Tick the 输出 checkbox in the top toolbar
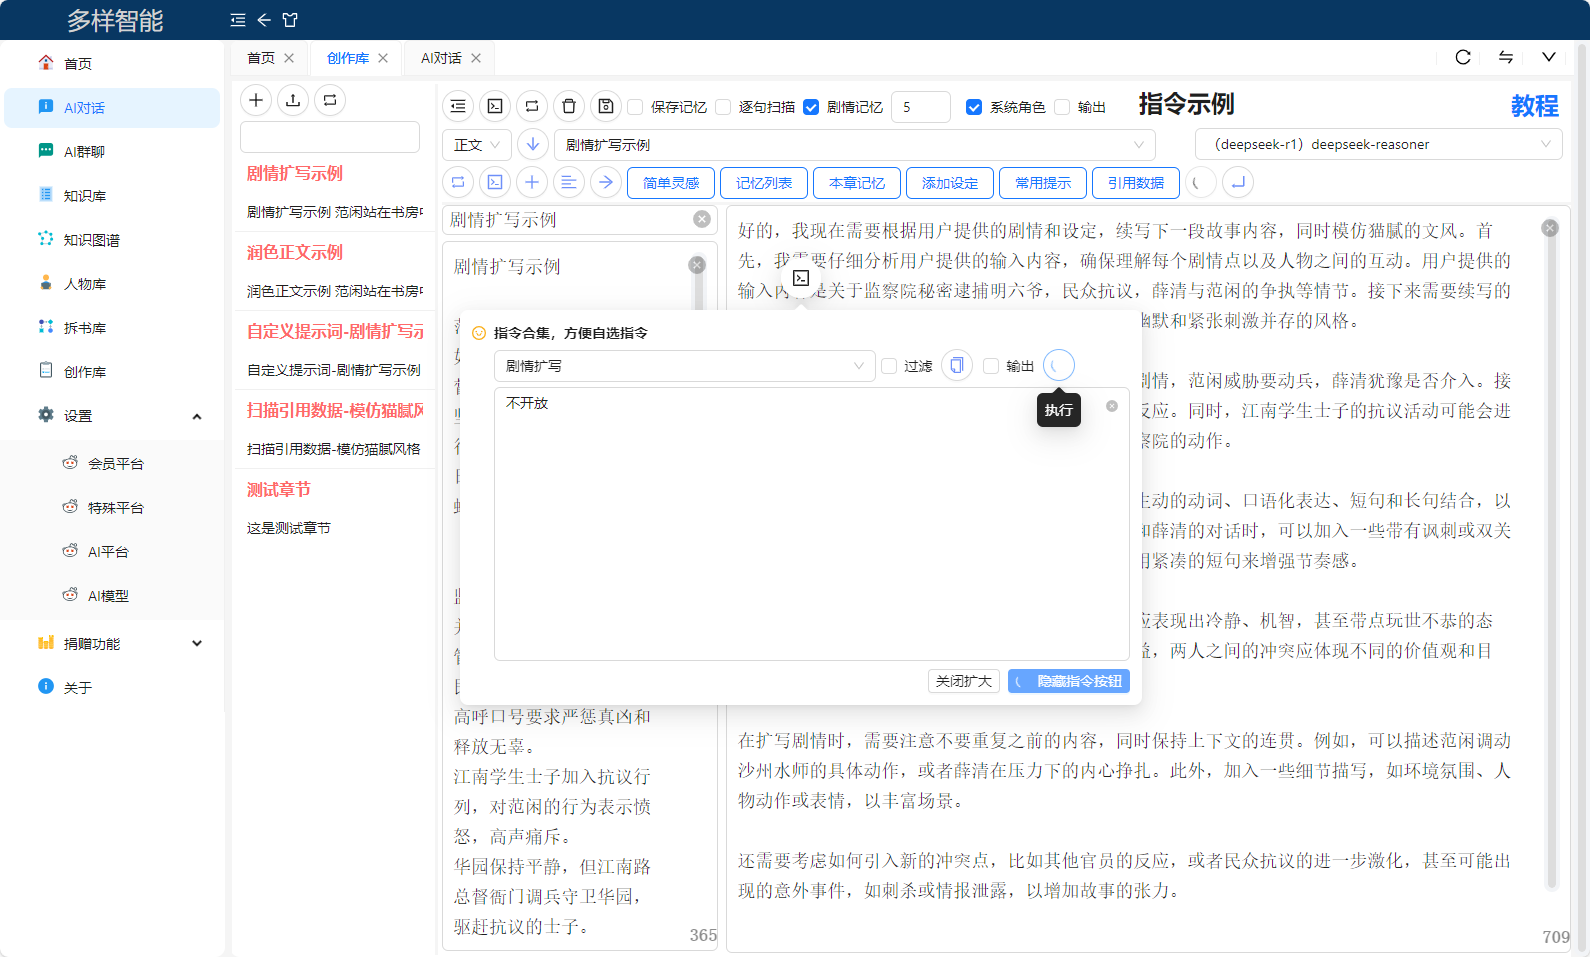This screenshot has width=1590, height=957. pos(1062,107)
